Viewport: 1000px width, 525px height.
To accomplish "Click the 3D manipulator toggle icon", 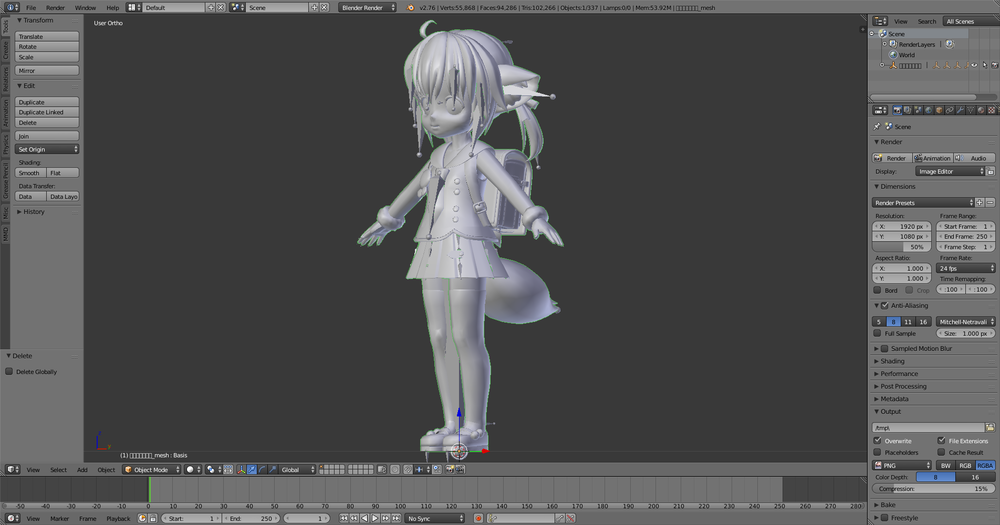I will [x=241, y=470].
